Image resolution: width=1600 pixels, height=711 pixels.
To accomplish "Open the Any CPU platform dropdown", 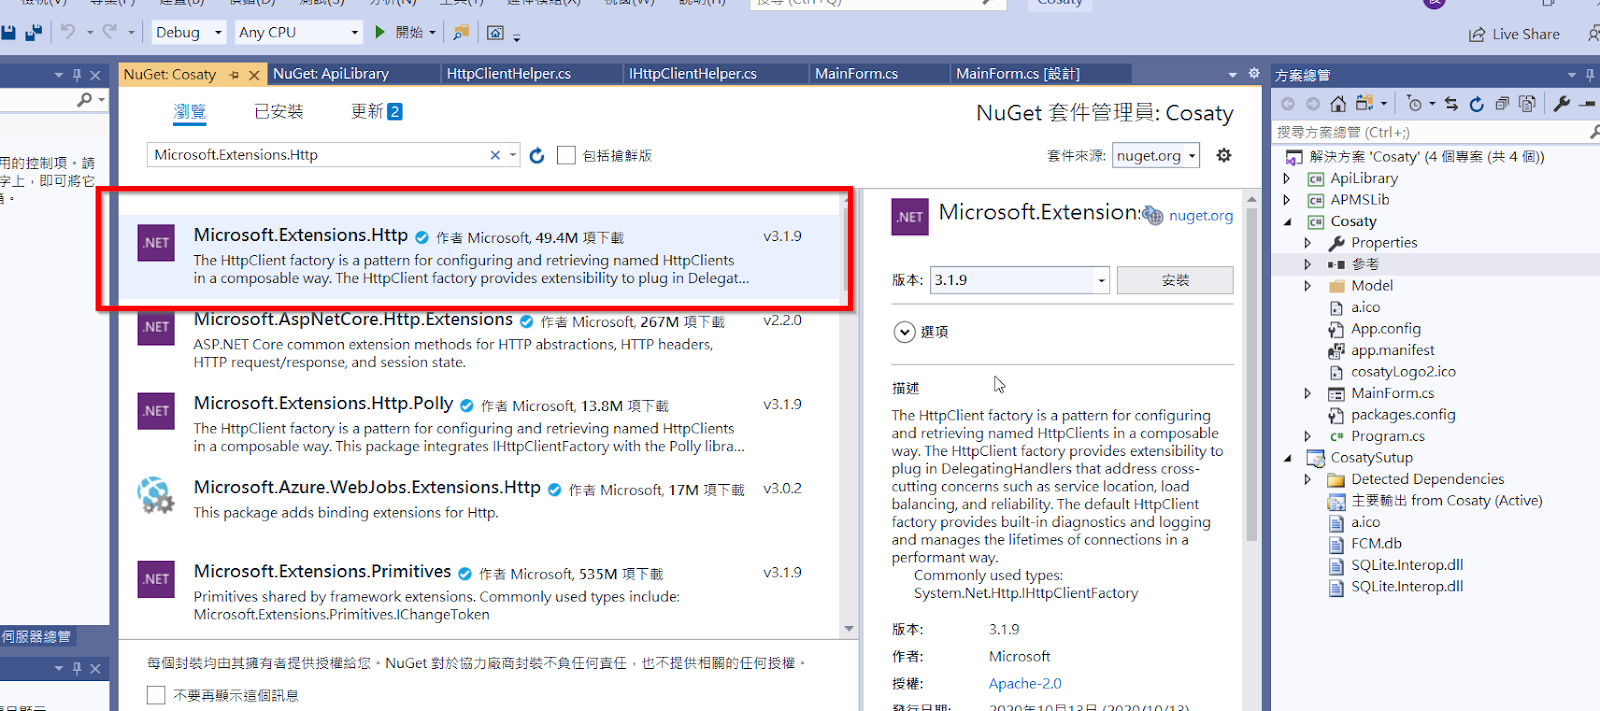I will point(354,33).
